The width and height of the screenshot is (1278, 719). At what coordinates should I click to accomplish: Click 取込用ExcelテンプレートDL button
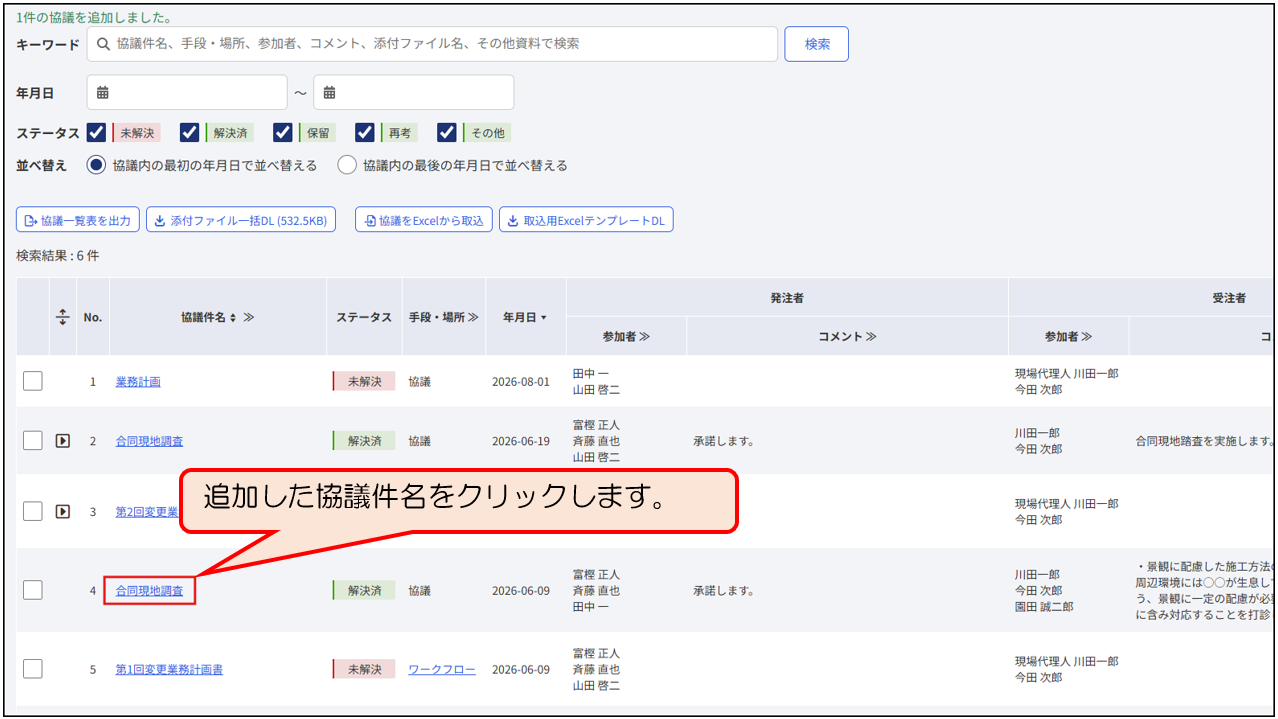click(x=586, y=220)
